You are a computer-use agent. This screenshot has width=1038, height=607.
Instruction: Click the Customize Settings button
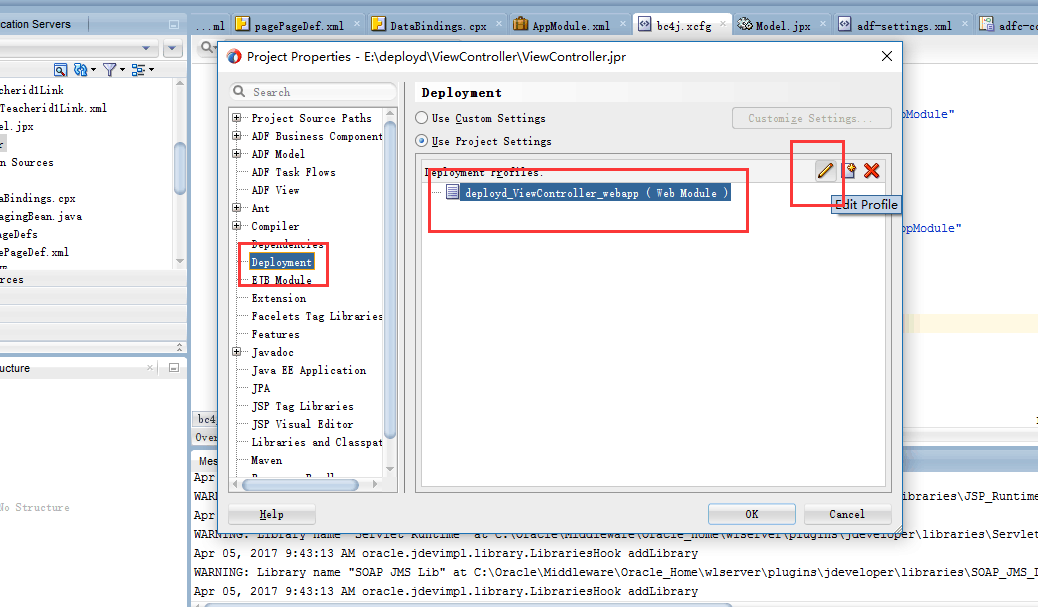click(x=811, y=118)
